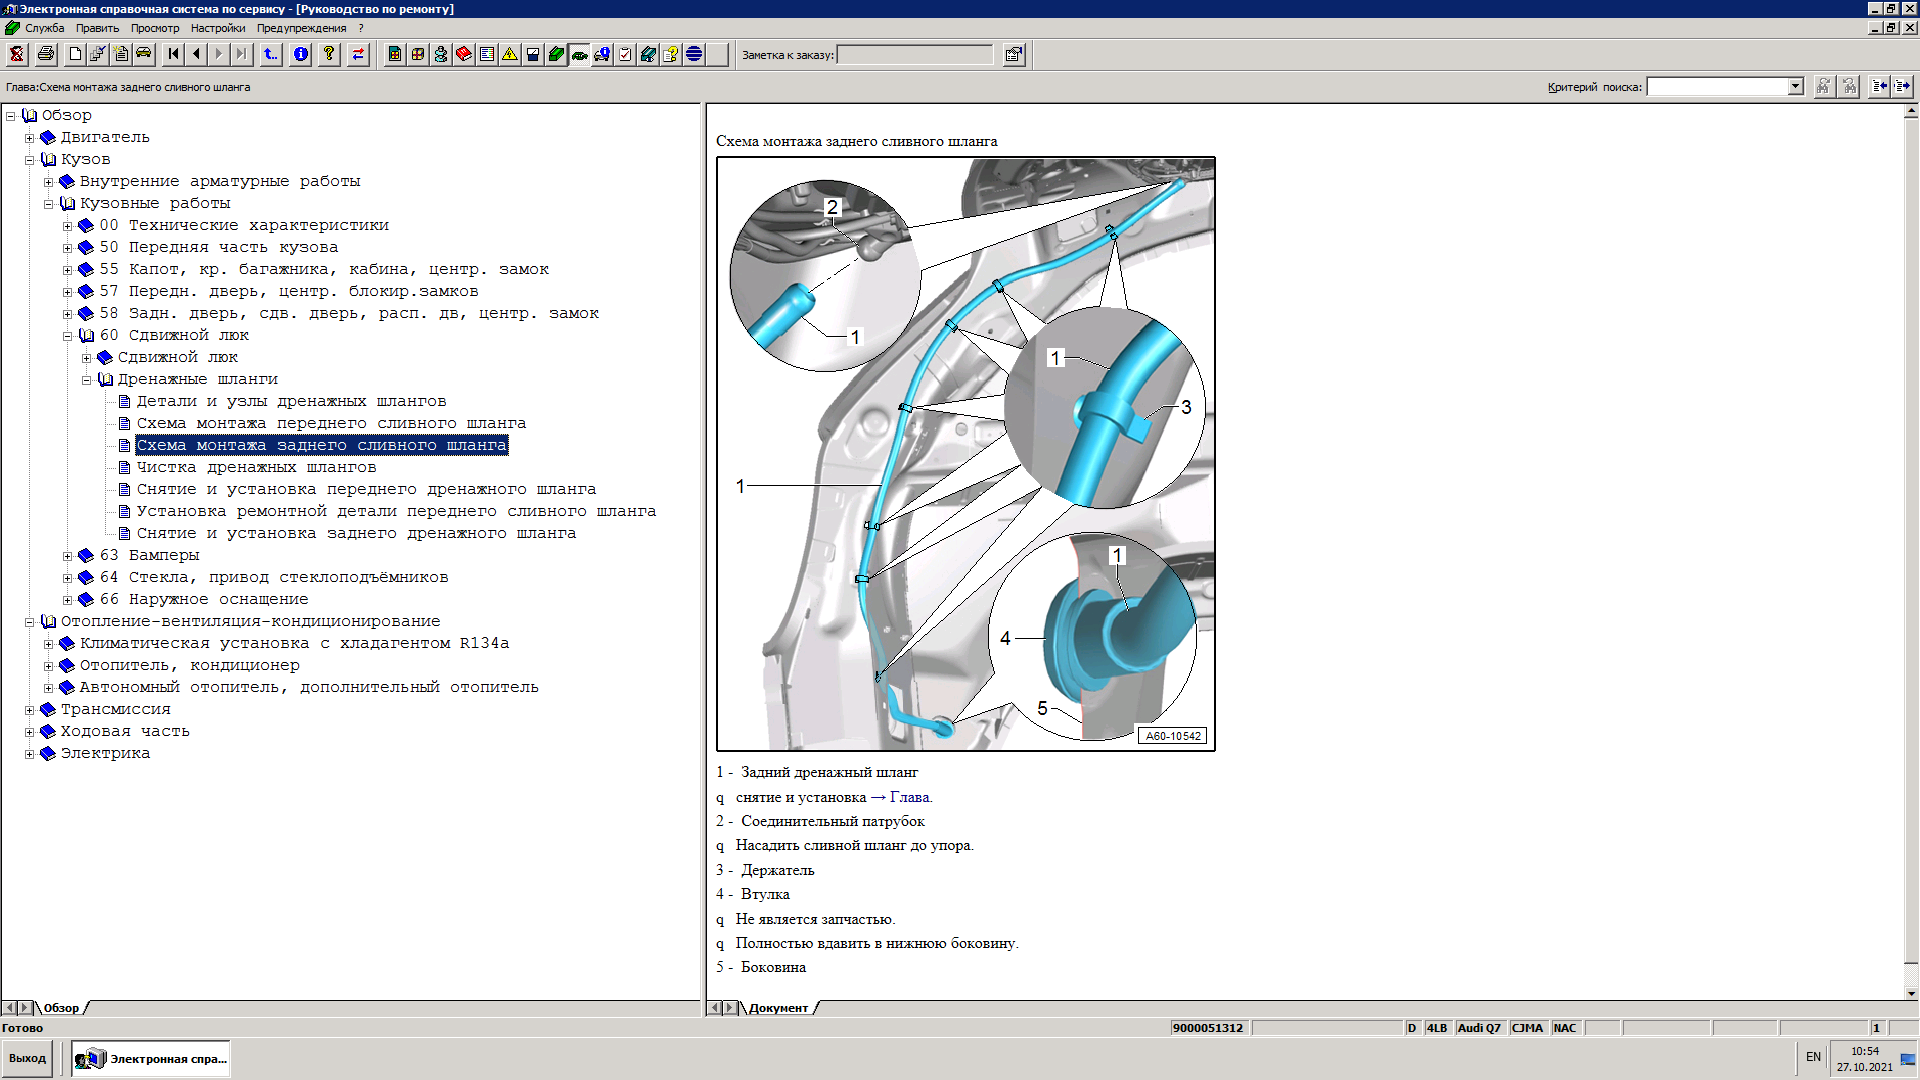Click into the Заметка к заказу field
Image resolution: width=1920 pixels, height=1080 pixels.
[914, 55]
